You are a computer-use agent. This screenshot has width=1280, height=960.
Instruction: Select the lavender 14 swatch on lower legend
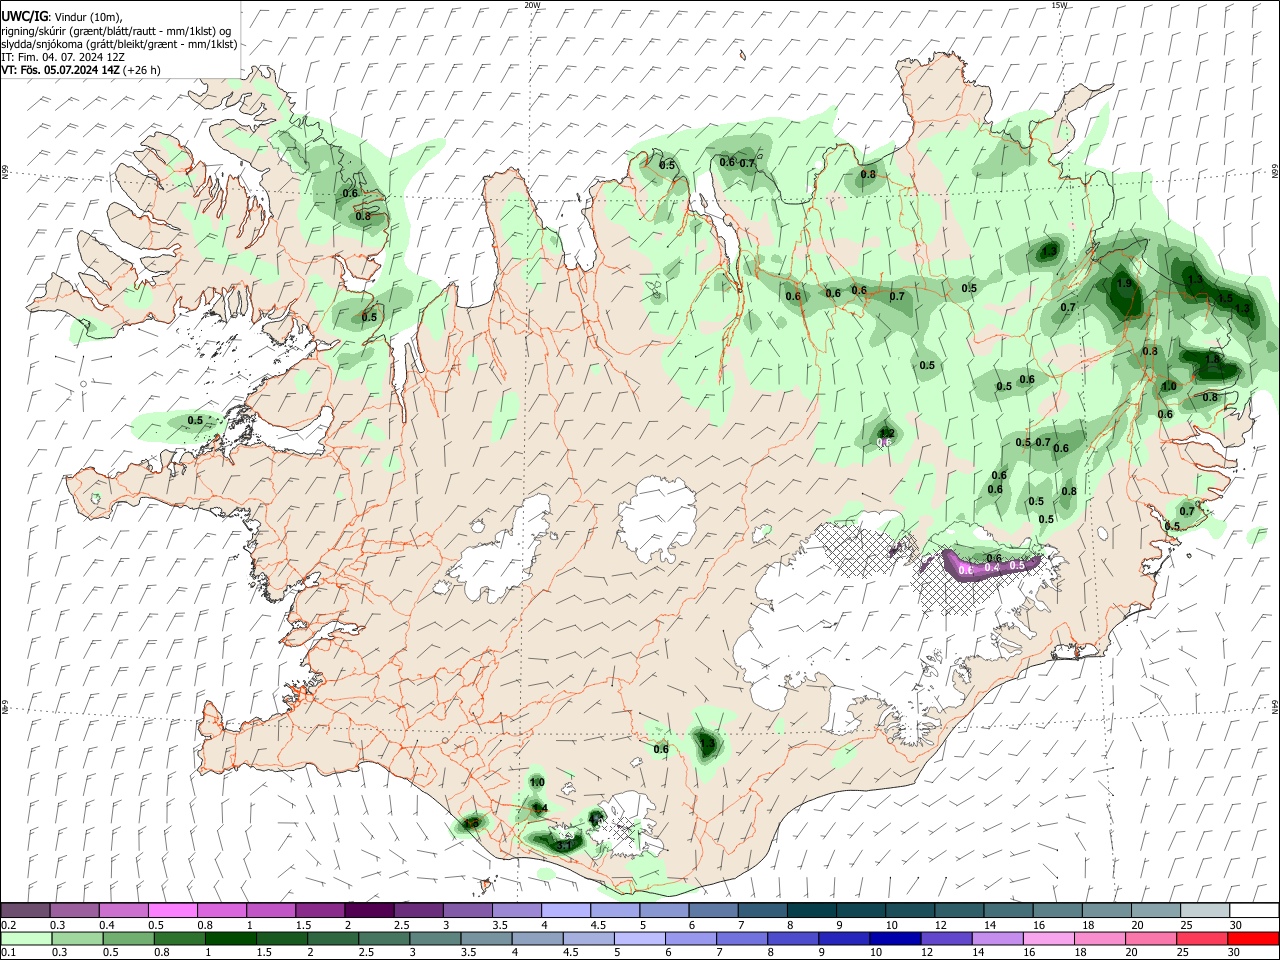(998, 939)
